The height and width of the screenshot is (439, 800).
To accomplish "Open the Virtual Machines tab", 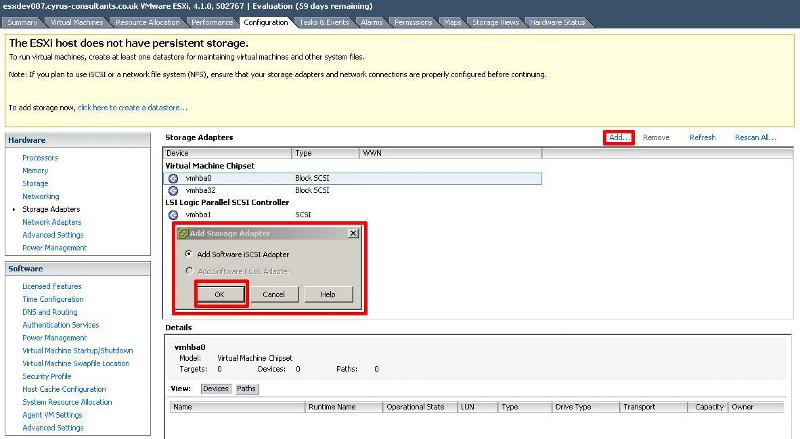I will click(77, 22).
